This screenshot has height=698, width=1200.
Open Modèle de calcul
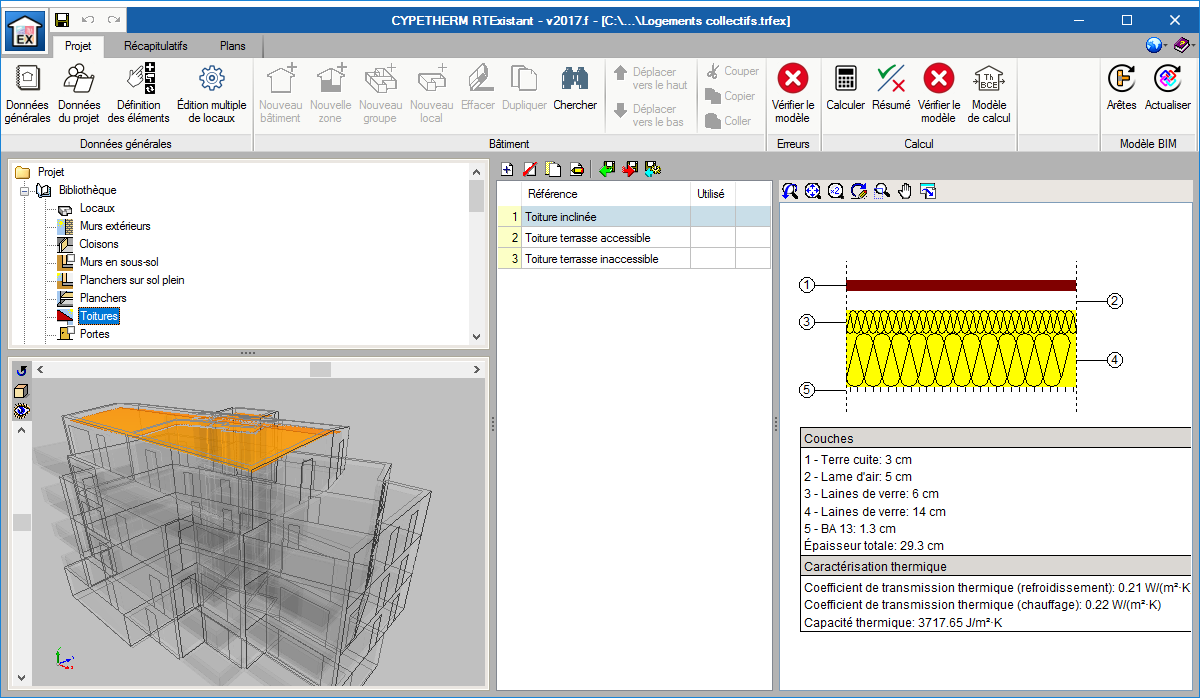(x=989, y=93)
